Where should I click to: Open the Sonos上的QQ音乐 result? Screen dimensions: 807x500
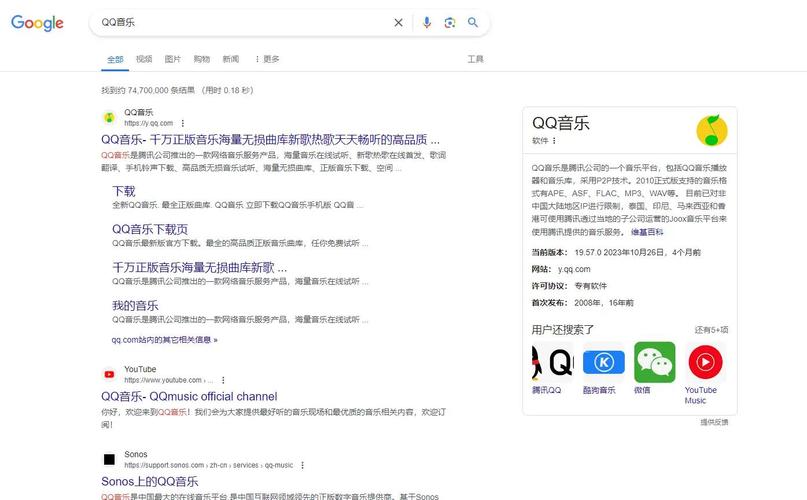click(x=150, y=481)
